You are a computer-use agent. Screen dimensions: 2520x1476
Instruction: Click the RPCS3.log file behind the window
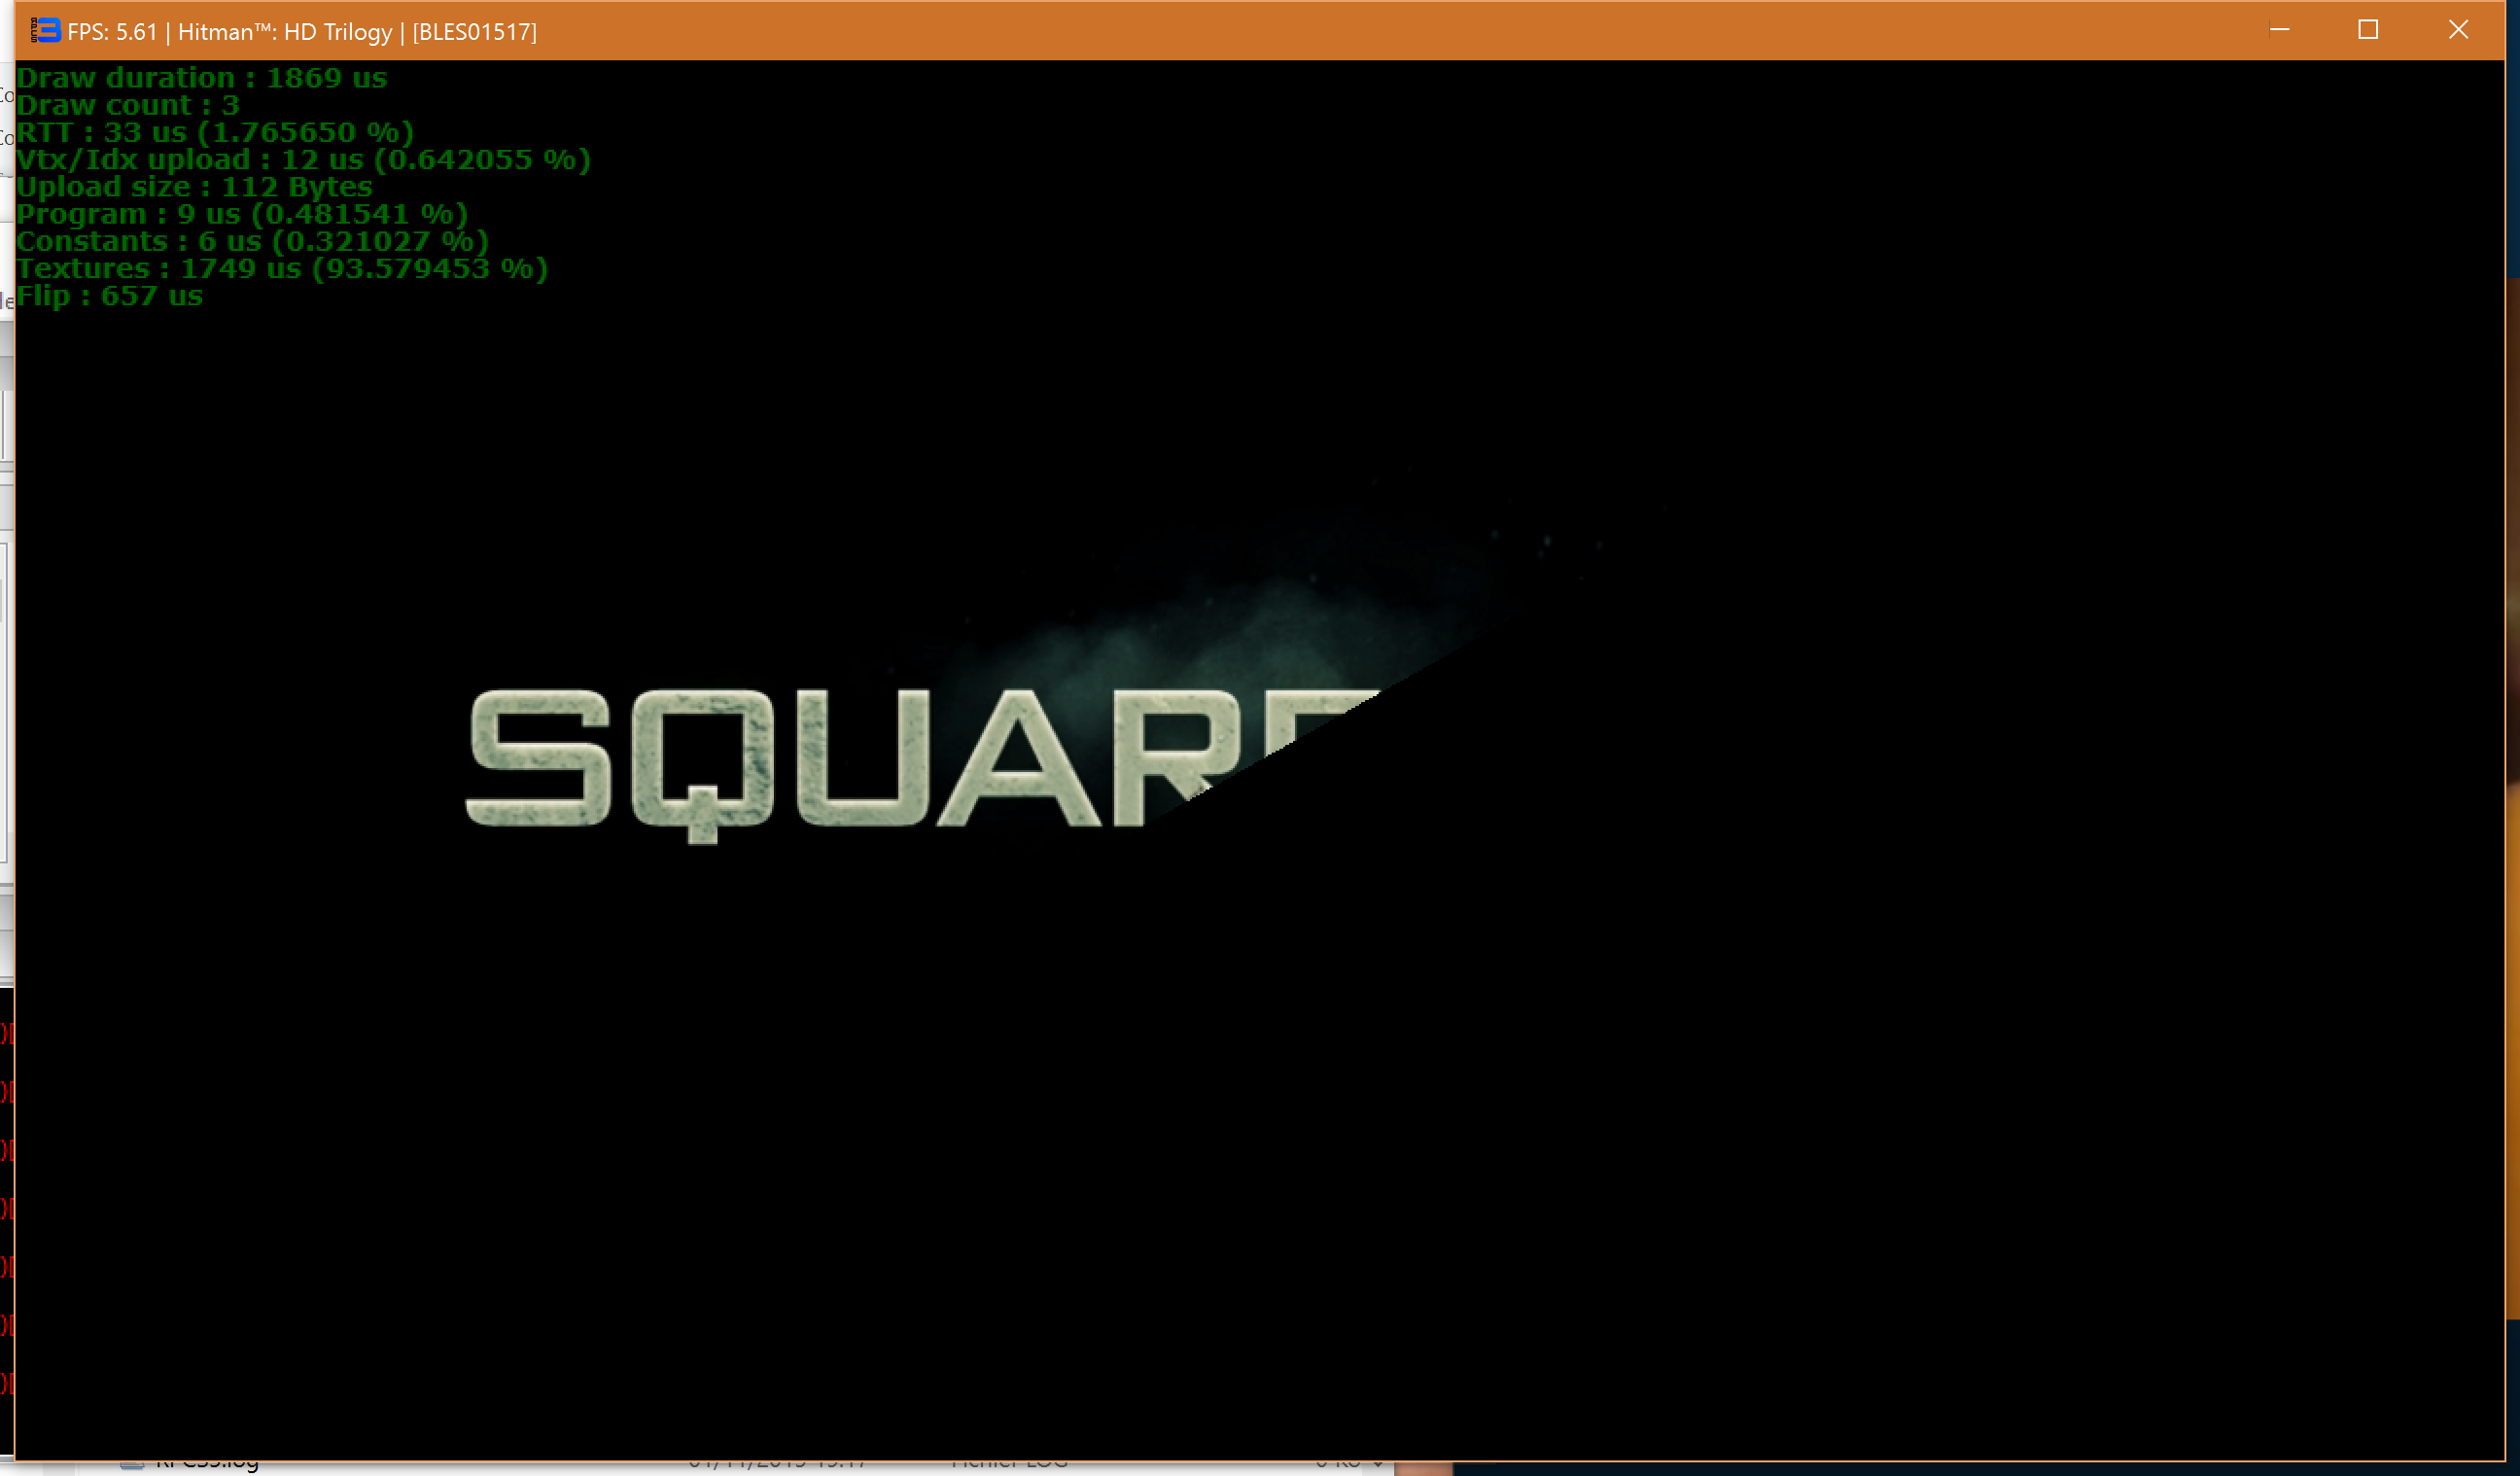click(207, 1466)
